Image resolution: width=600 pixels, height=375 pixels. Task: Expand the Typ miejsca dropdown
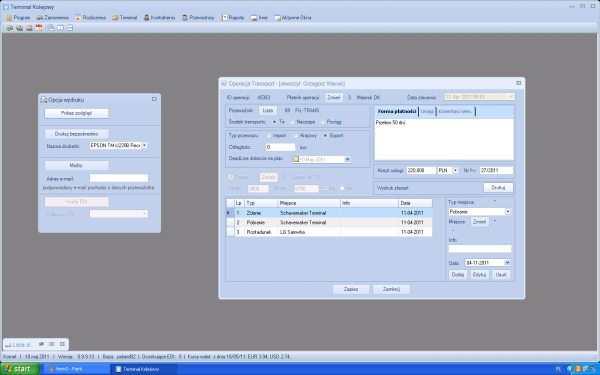pyautogui.click(x=508, y=212)
